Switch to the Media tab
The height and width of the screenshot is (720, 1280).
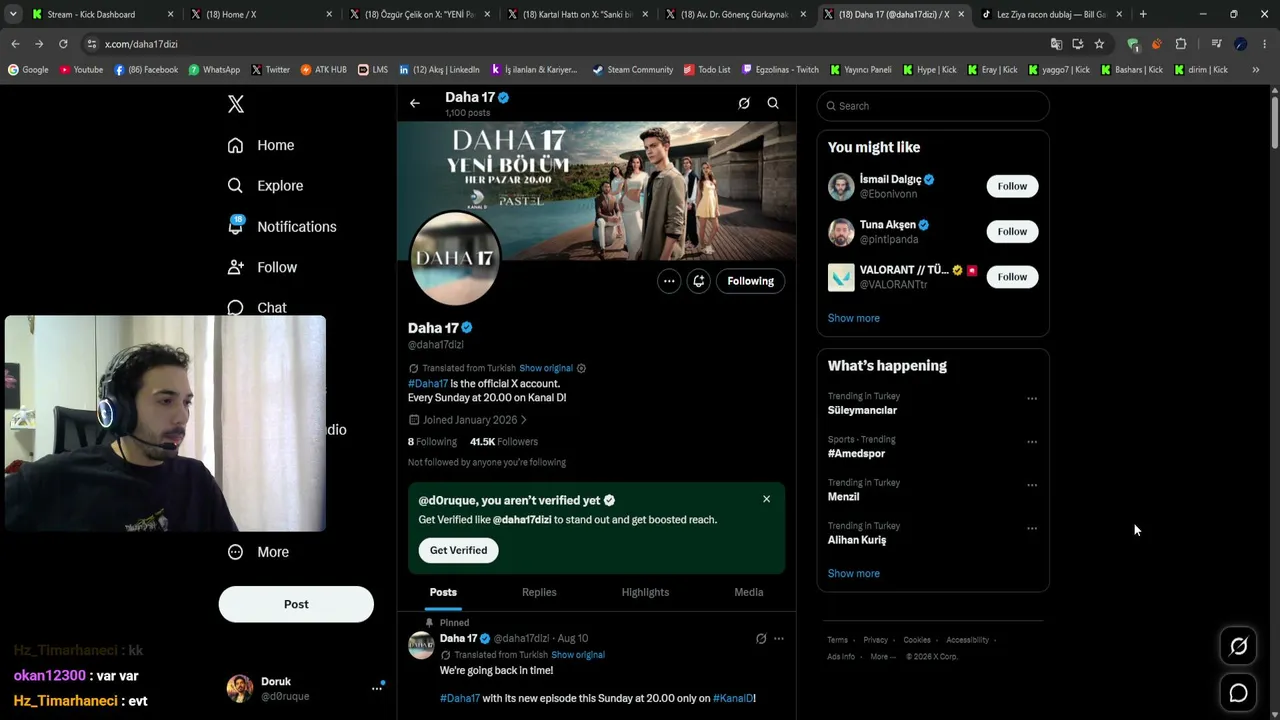(749, 592)
